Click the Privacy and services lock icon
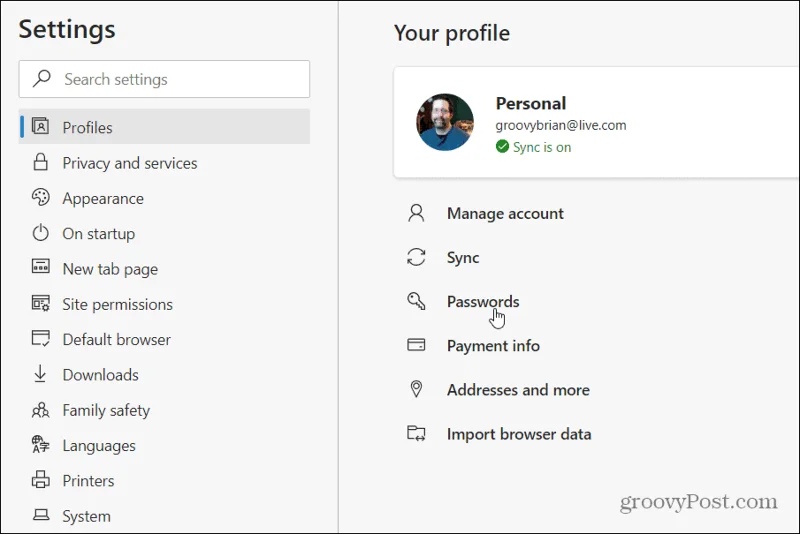800x534 pixels. [40, 162]
